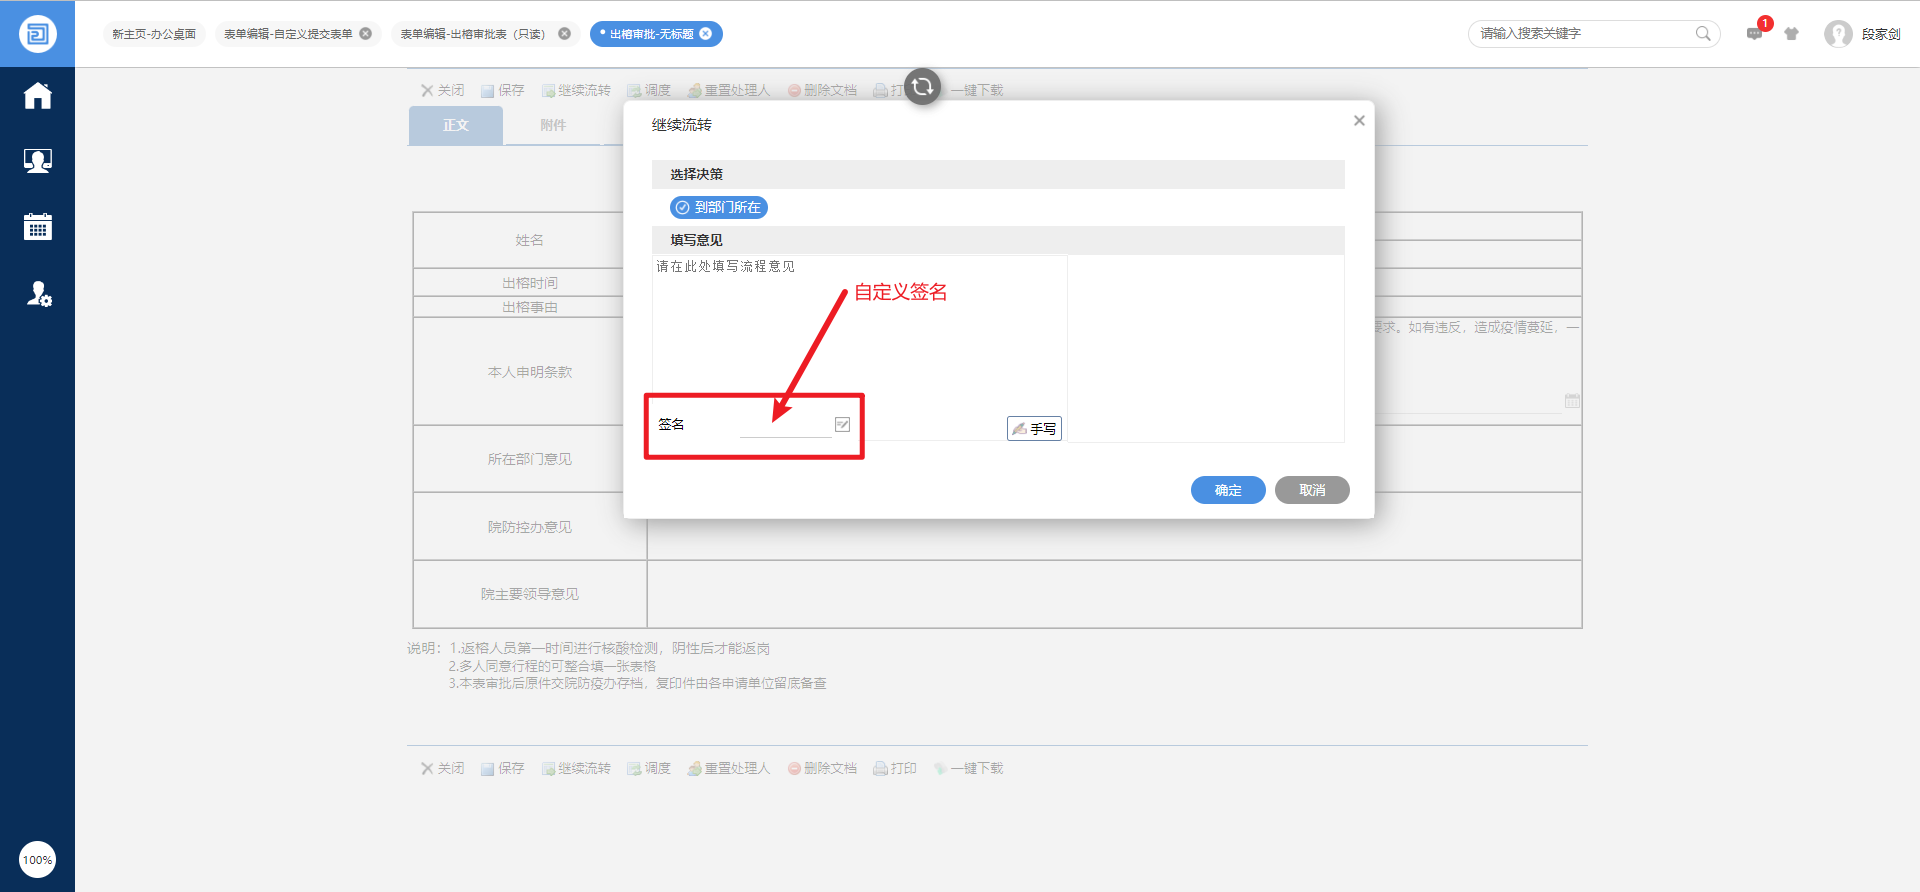Click 调度 in the top form toolbar
The width and height of the screenshot is (1920, 892).
649,90
